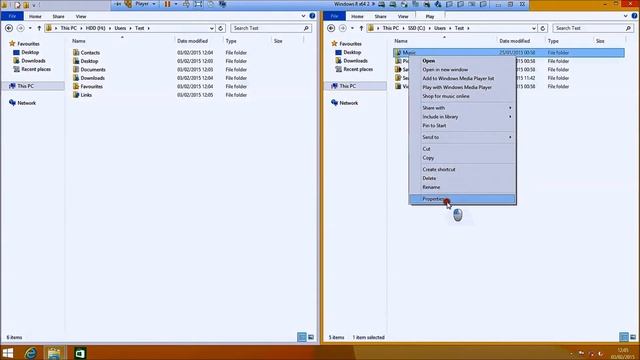Select the Documents folder icon in HDD window

(76, 69)
